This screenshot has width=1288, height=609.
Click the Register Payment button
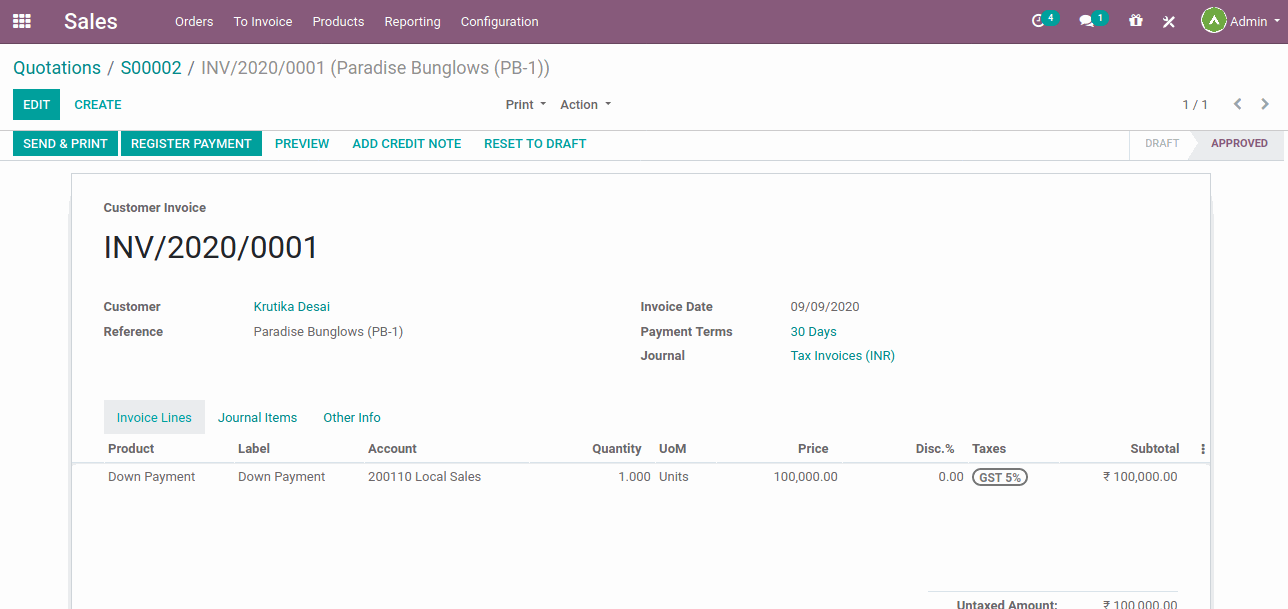click(191, 143)
